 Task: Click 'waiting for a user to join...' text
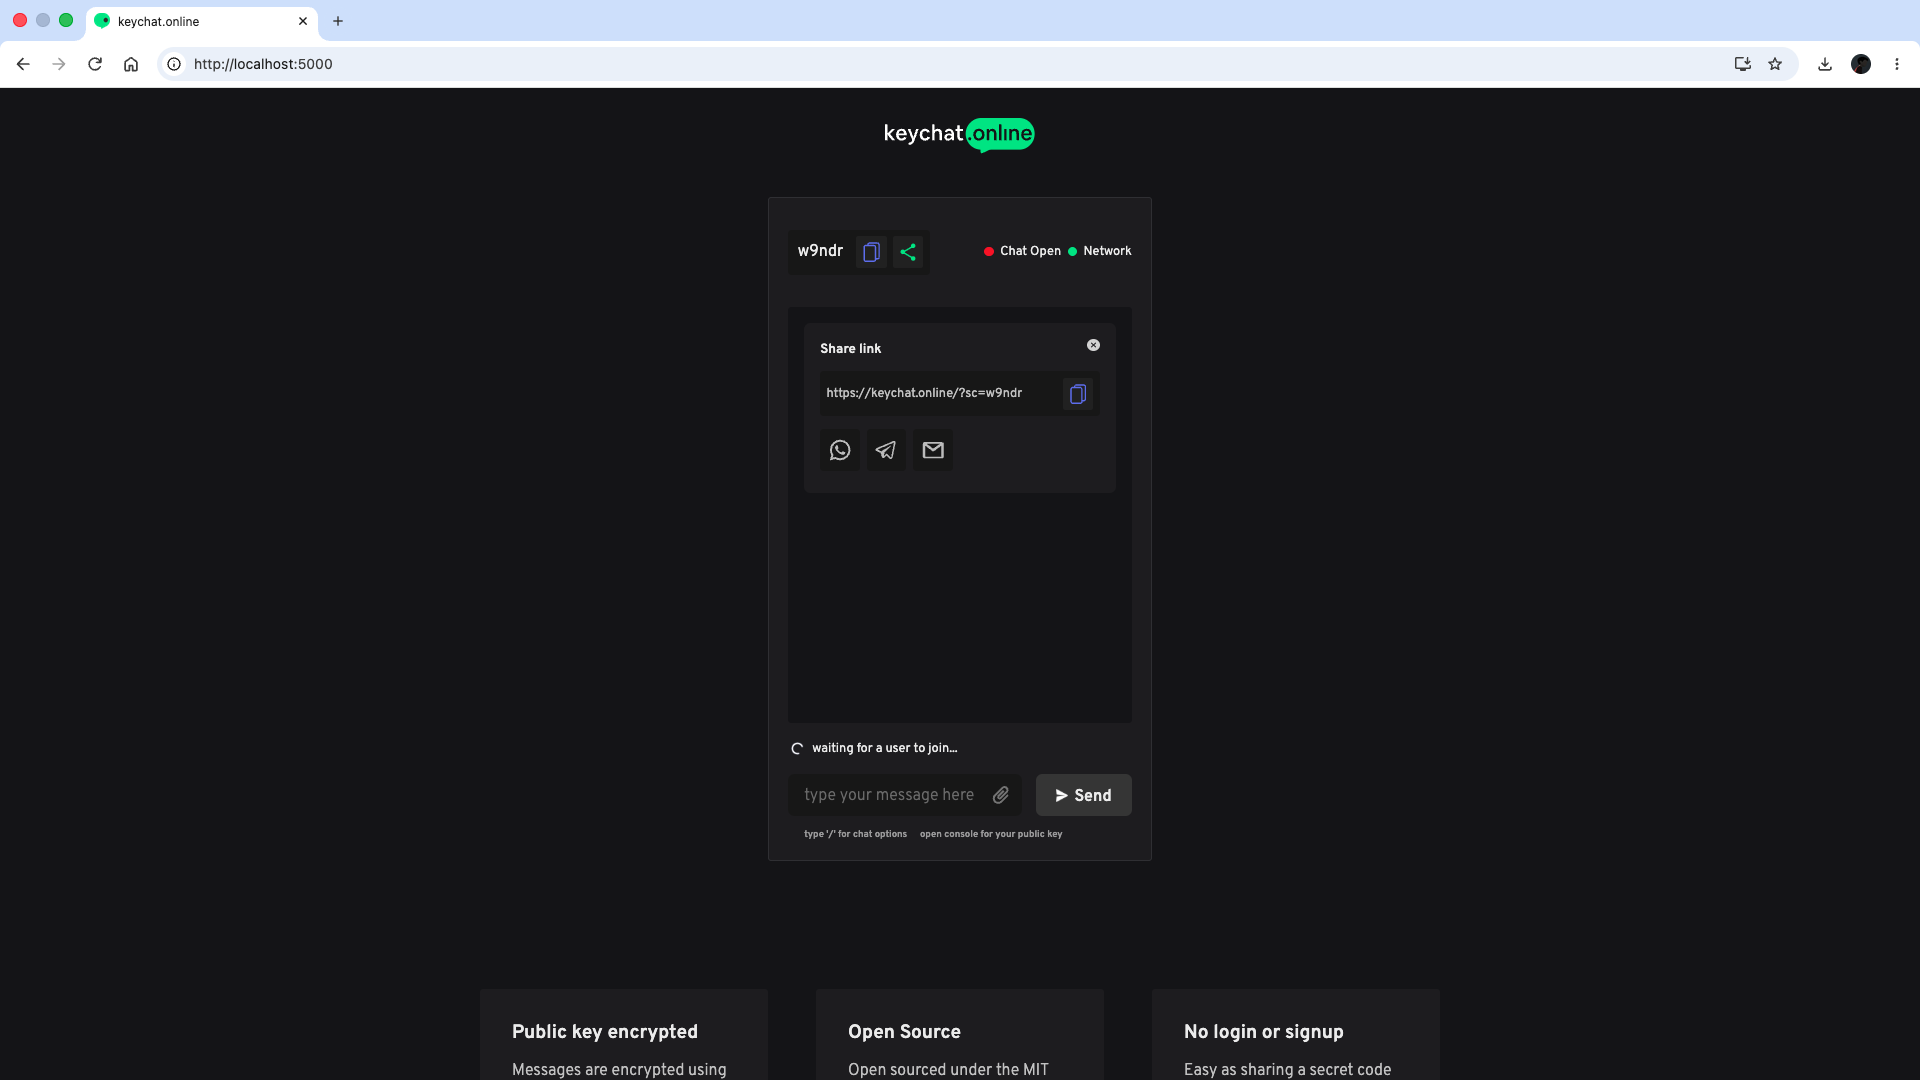tap(884, 748)
